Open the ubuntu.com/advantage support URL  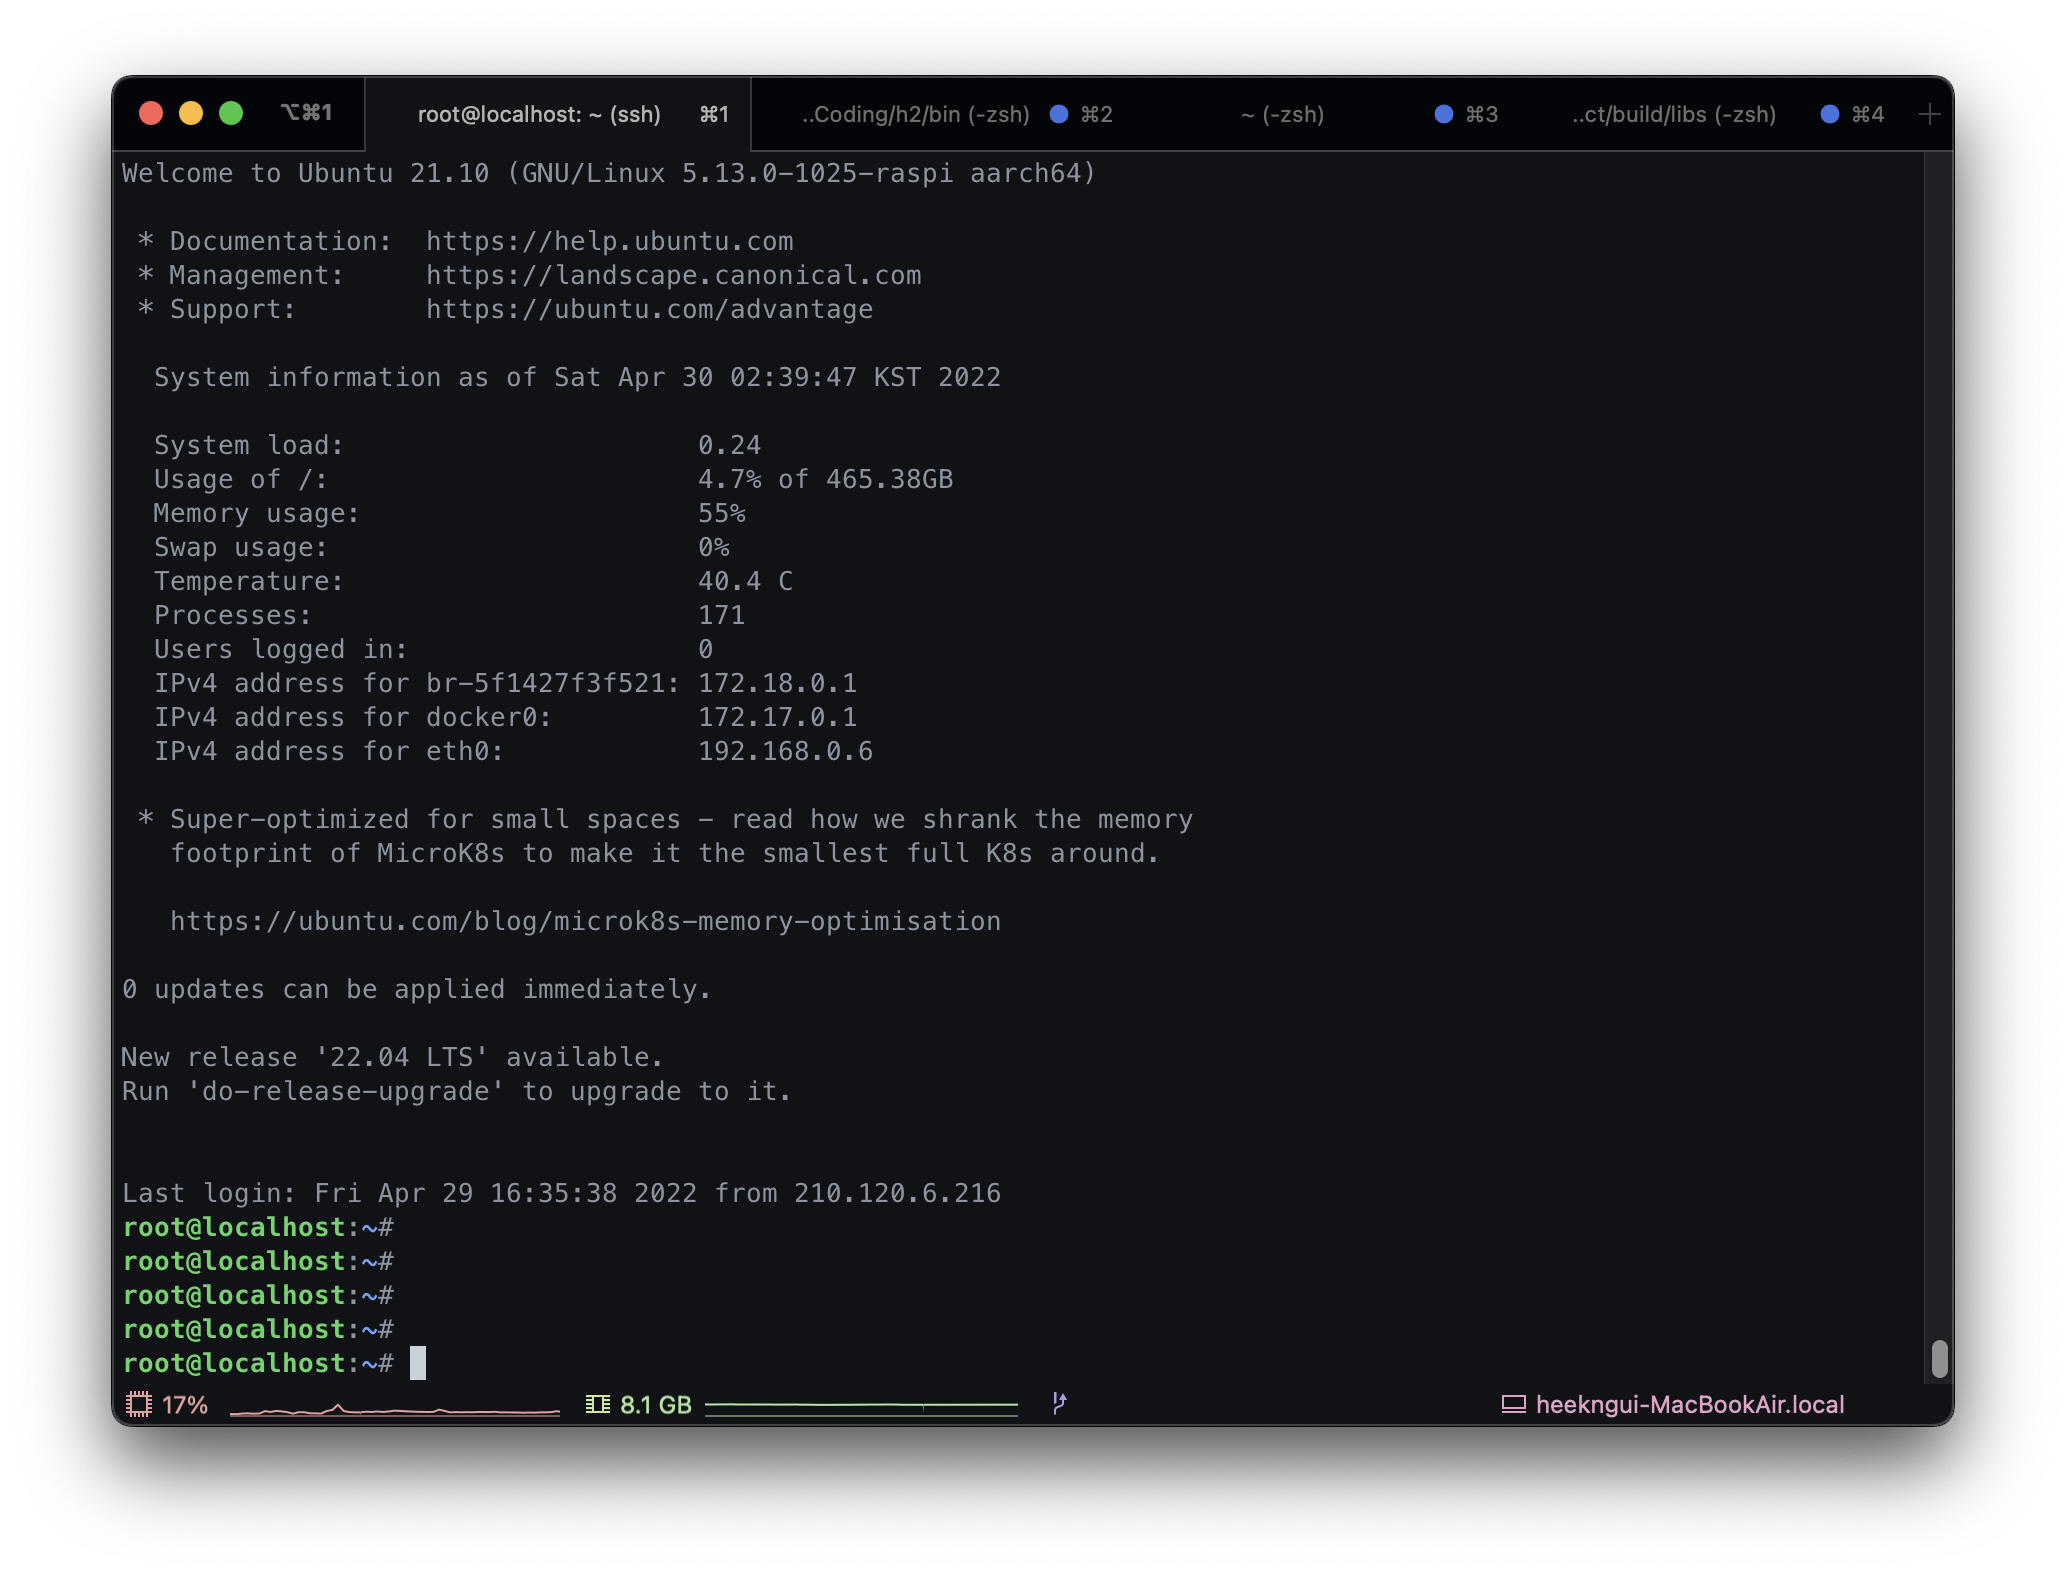pos(649,310)
